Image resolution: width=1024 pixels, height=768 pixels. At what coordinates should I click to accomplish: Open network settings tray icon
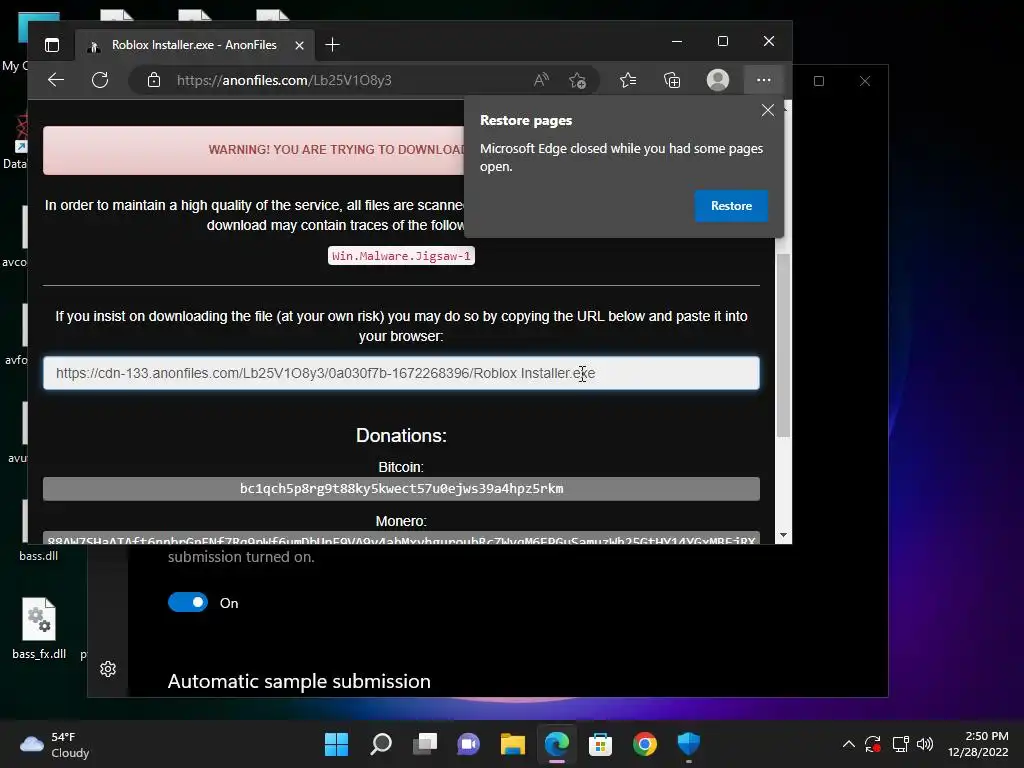click(x=901, y=744)
